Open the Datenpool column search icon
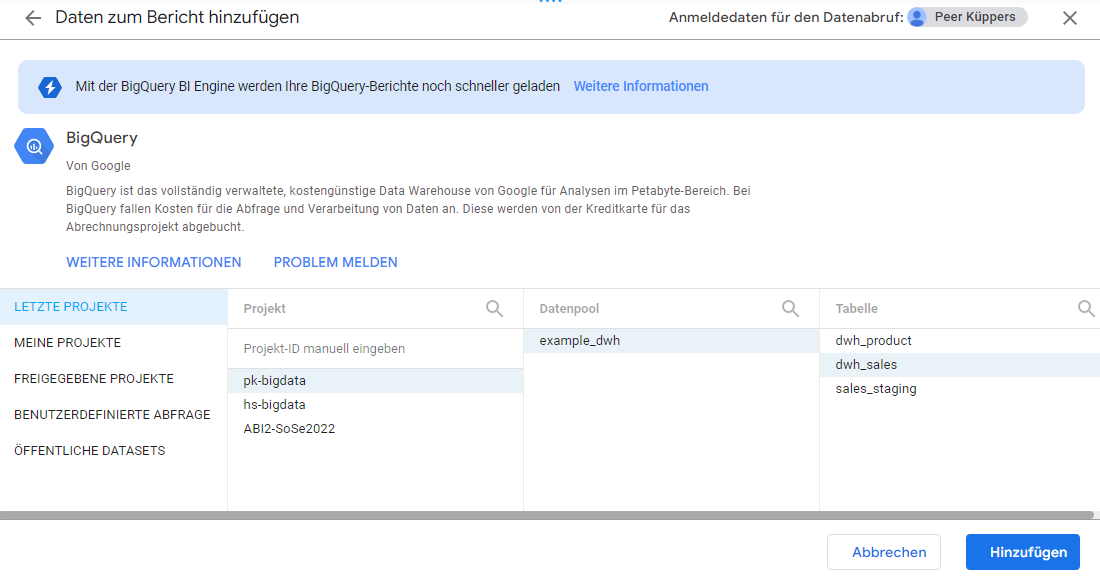1100x579 pixels. 790,308
